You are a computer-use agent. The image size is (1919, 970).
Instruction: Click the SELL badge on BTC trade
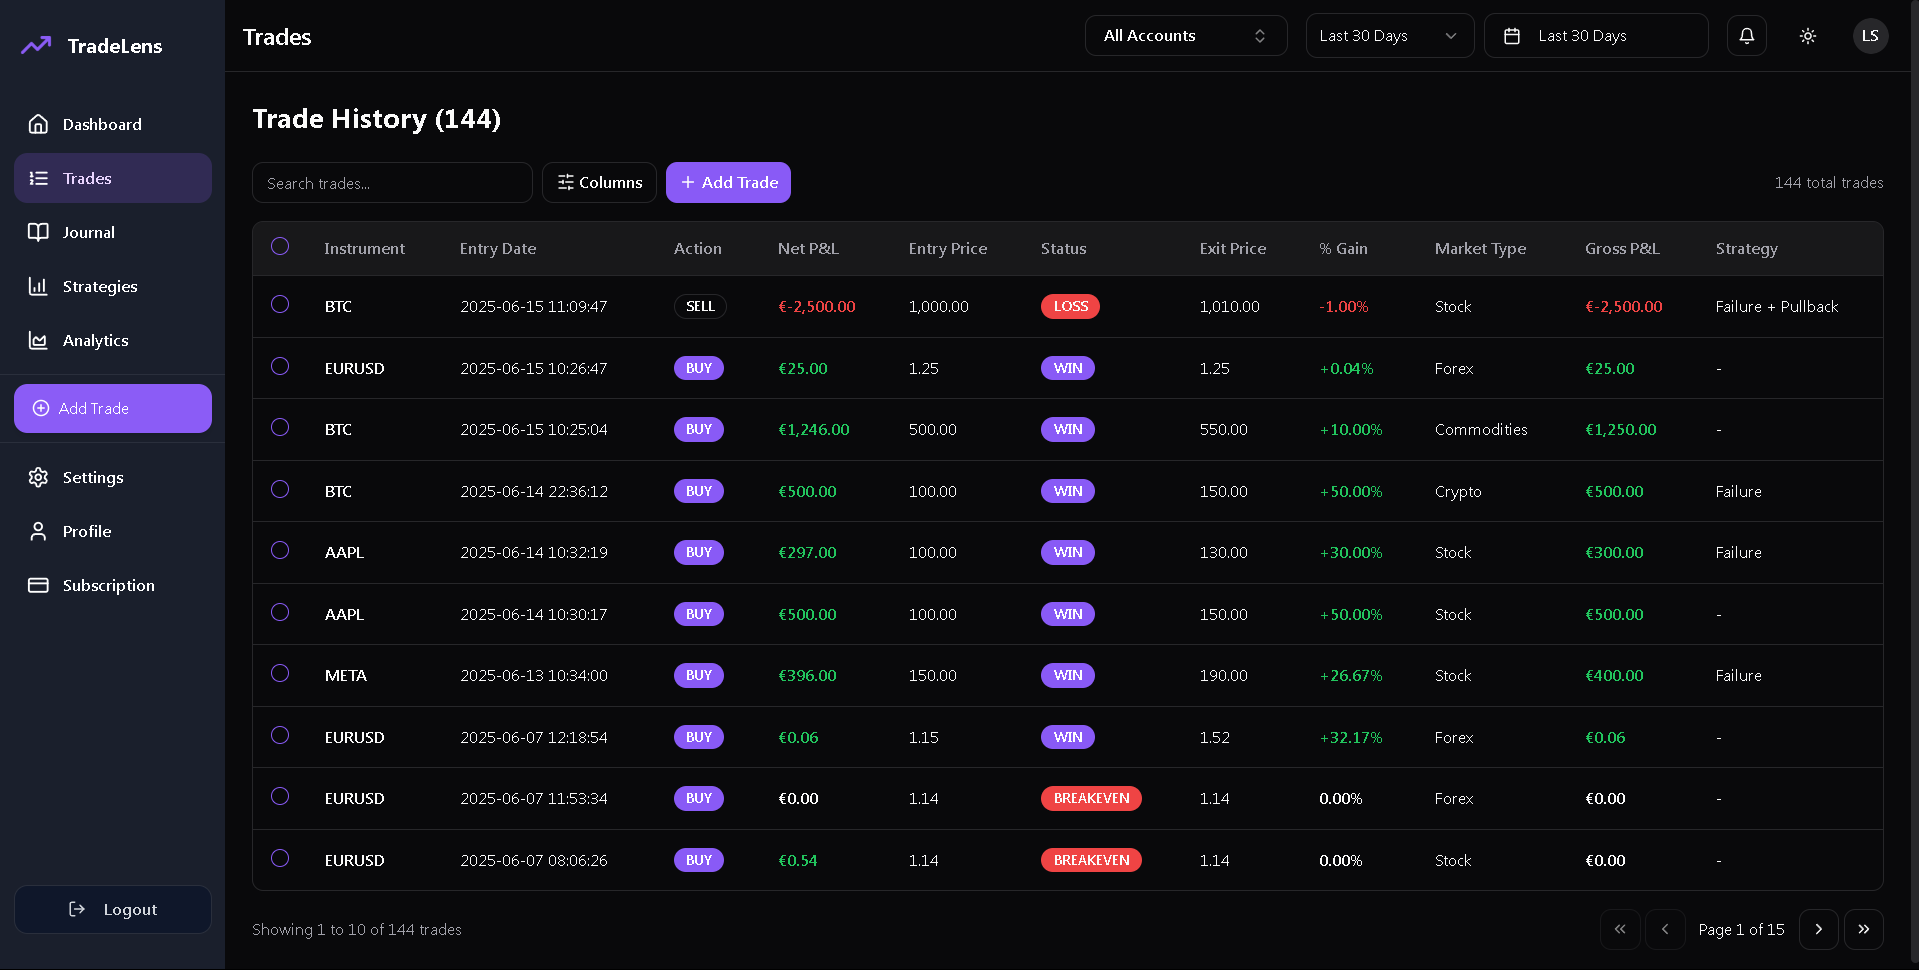(700, 306)
